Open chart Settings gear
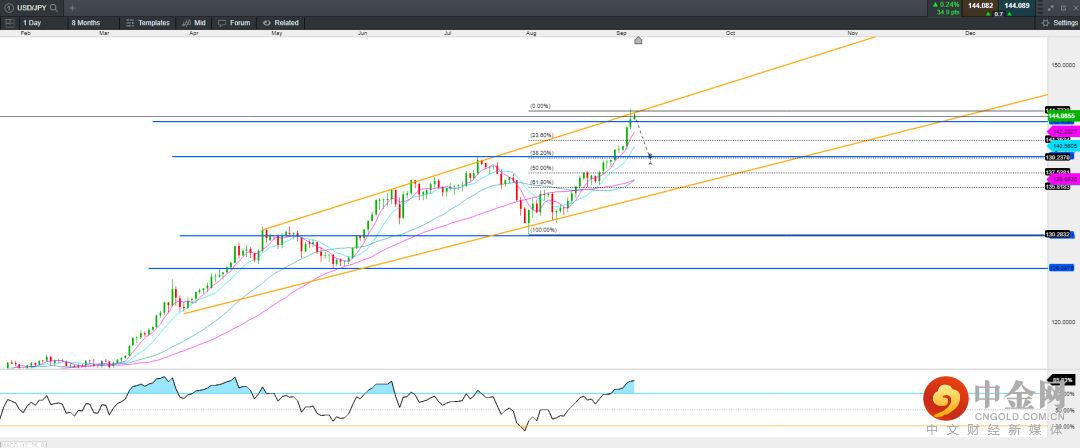 [1059, 22]
